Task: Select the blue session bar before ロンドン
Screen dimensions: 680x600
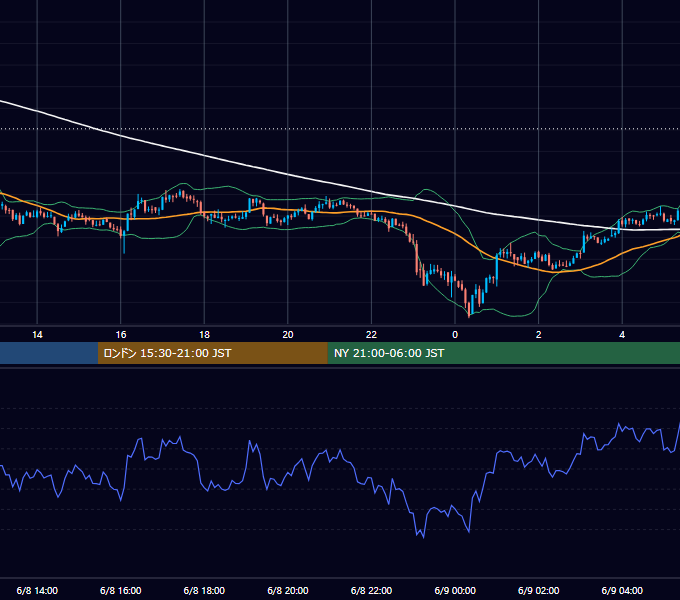Action: 49,353
